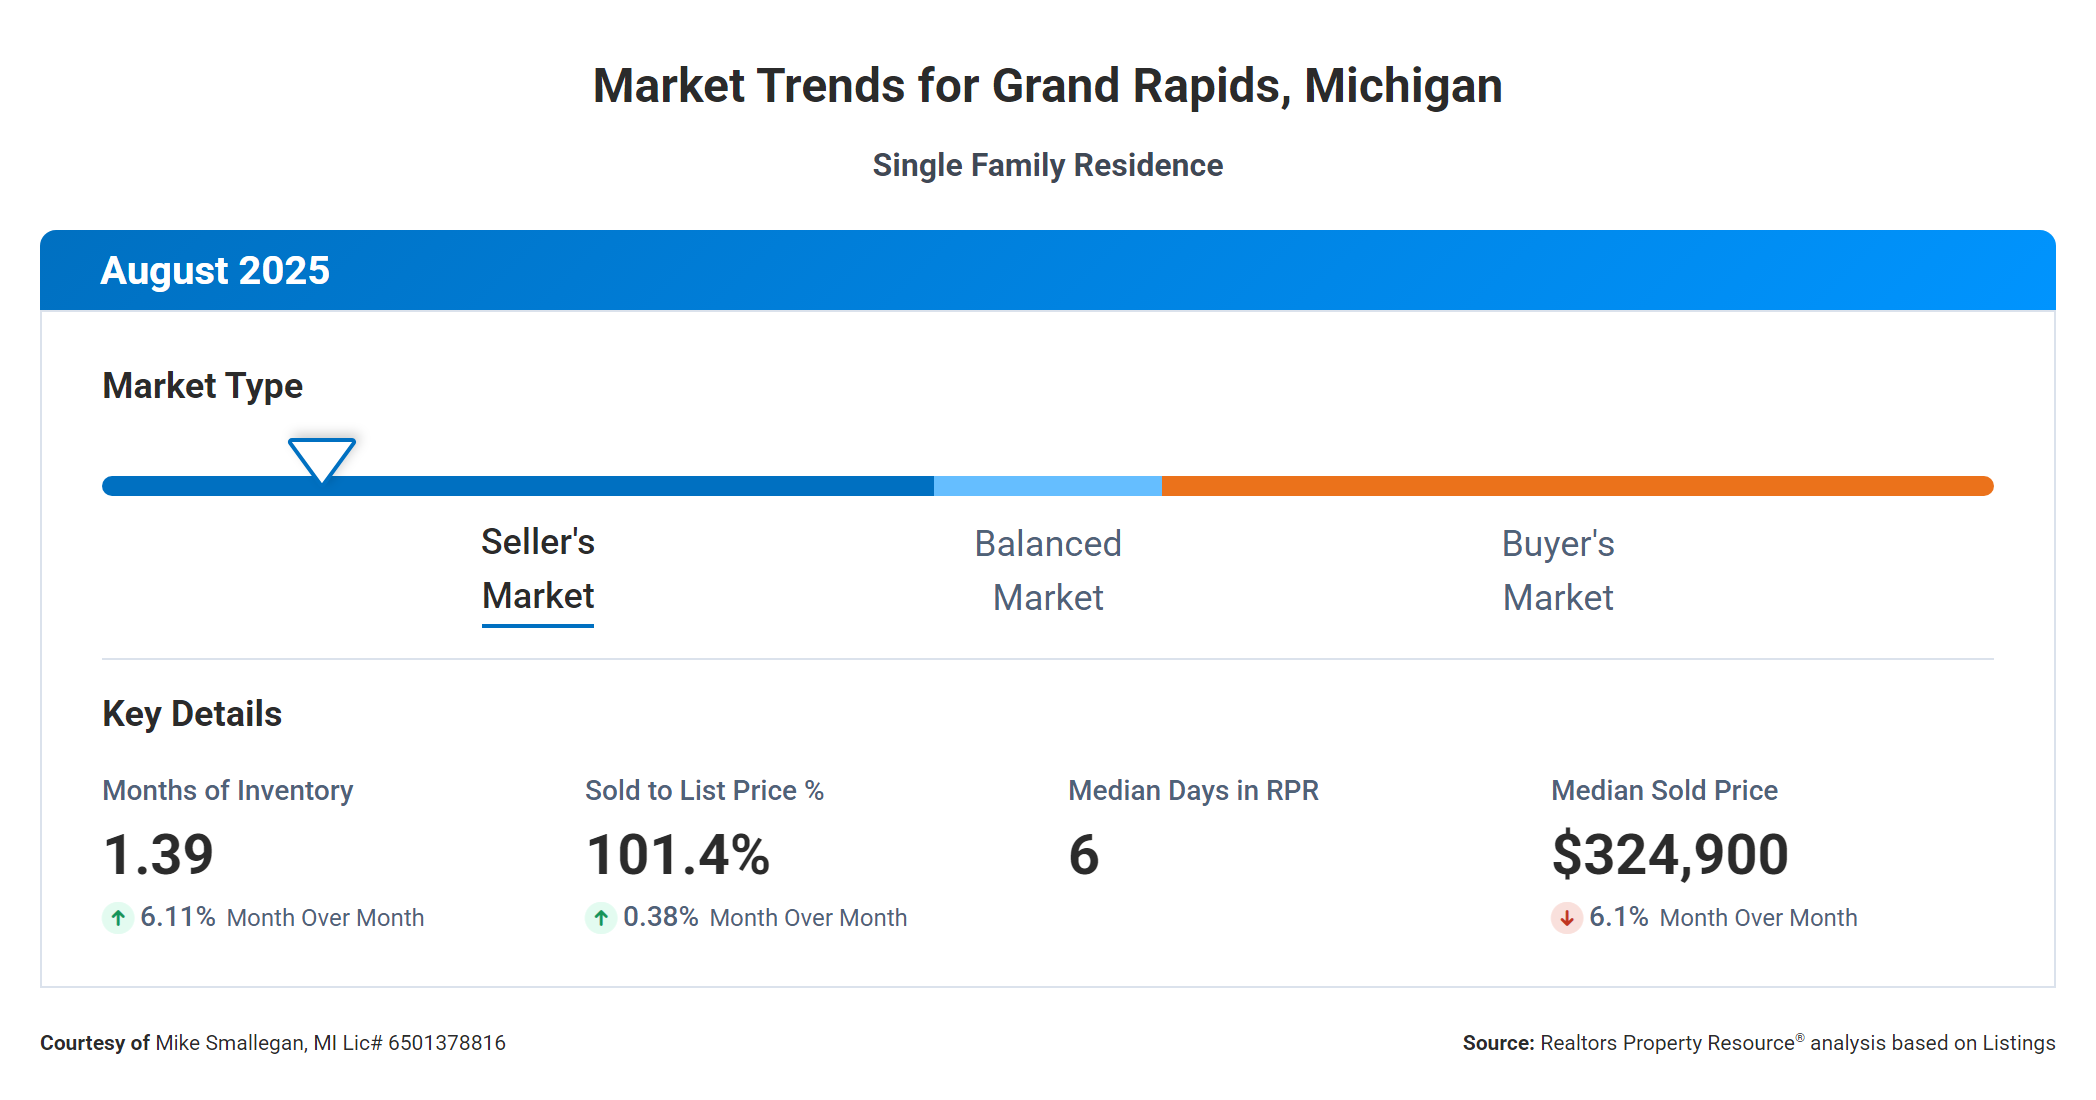Click the Median Sold Price label
Viewport: 2096px width, 1100px height.
(1664, 790)
